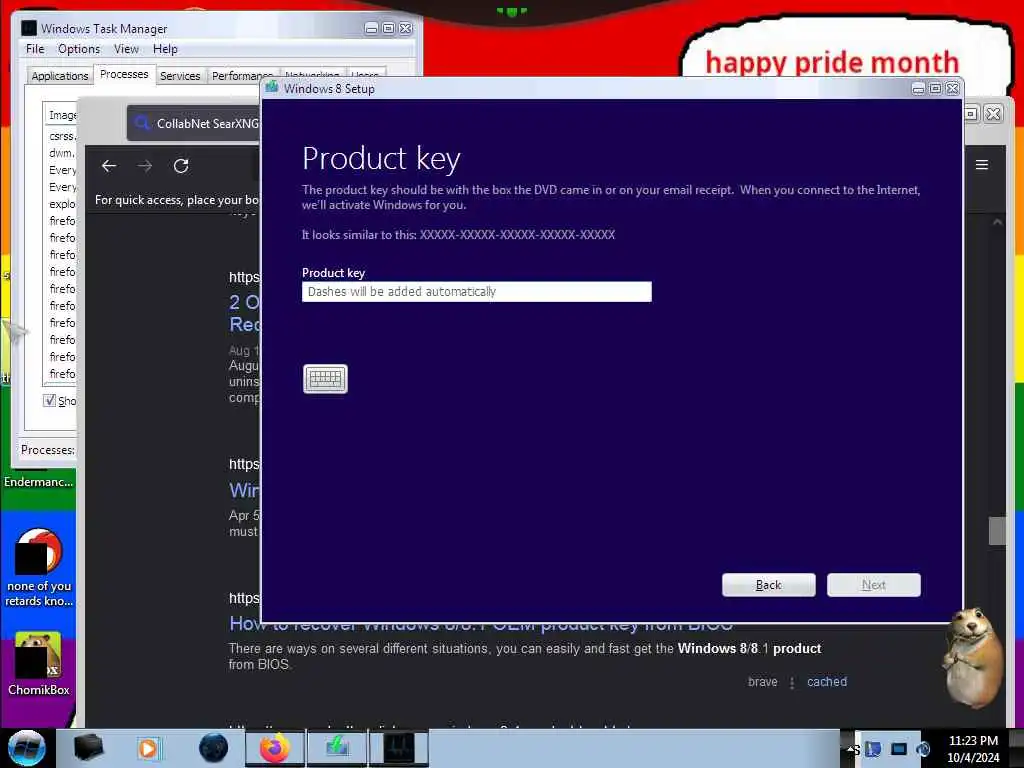Switch to Windows 8 Setup taskbar button
The height and width of the screenshot is (768, 1024).
337,748
